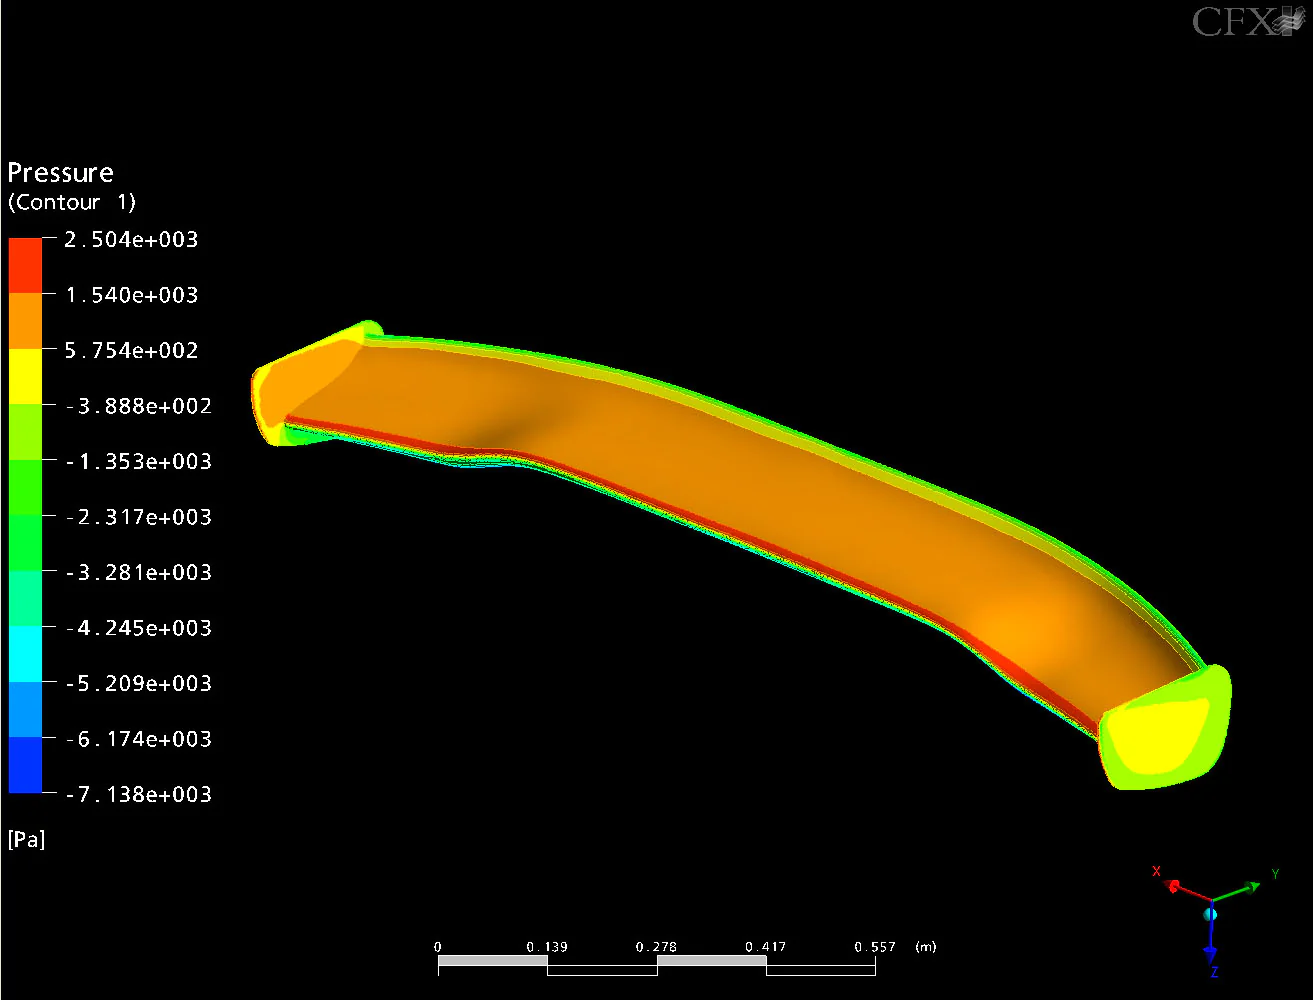Screen dimensions: 1313x1000
Task: Click the [Pa] units label
Action: (x=27, y=839)
